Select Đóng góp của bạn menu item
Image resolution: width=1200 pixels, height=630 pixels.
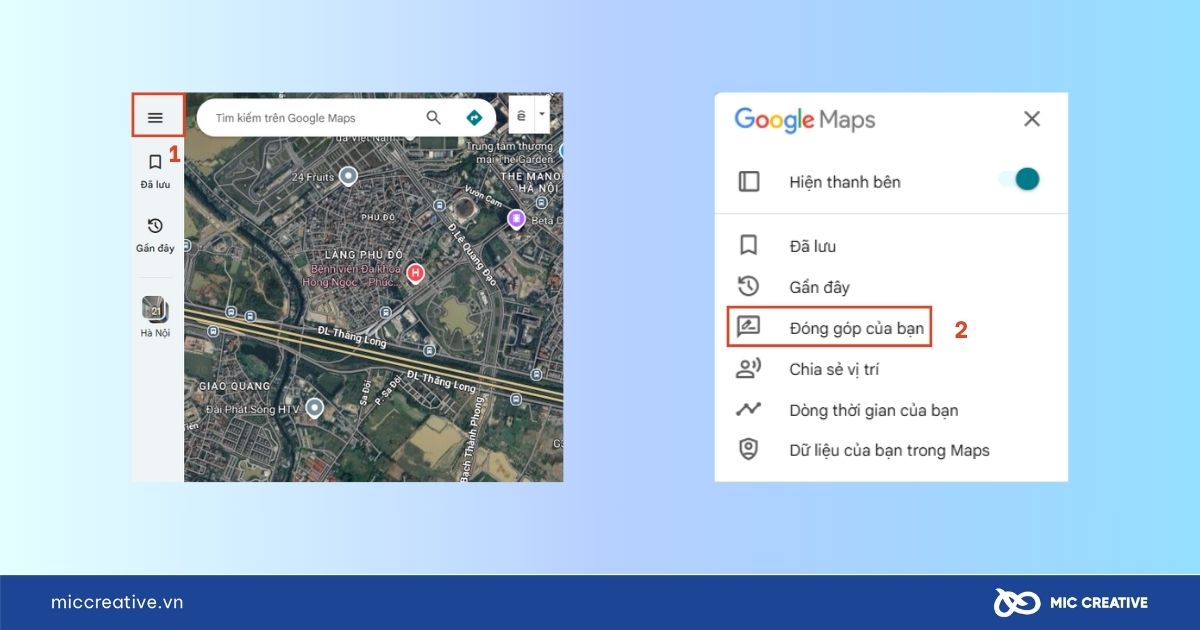point(830,328)
